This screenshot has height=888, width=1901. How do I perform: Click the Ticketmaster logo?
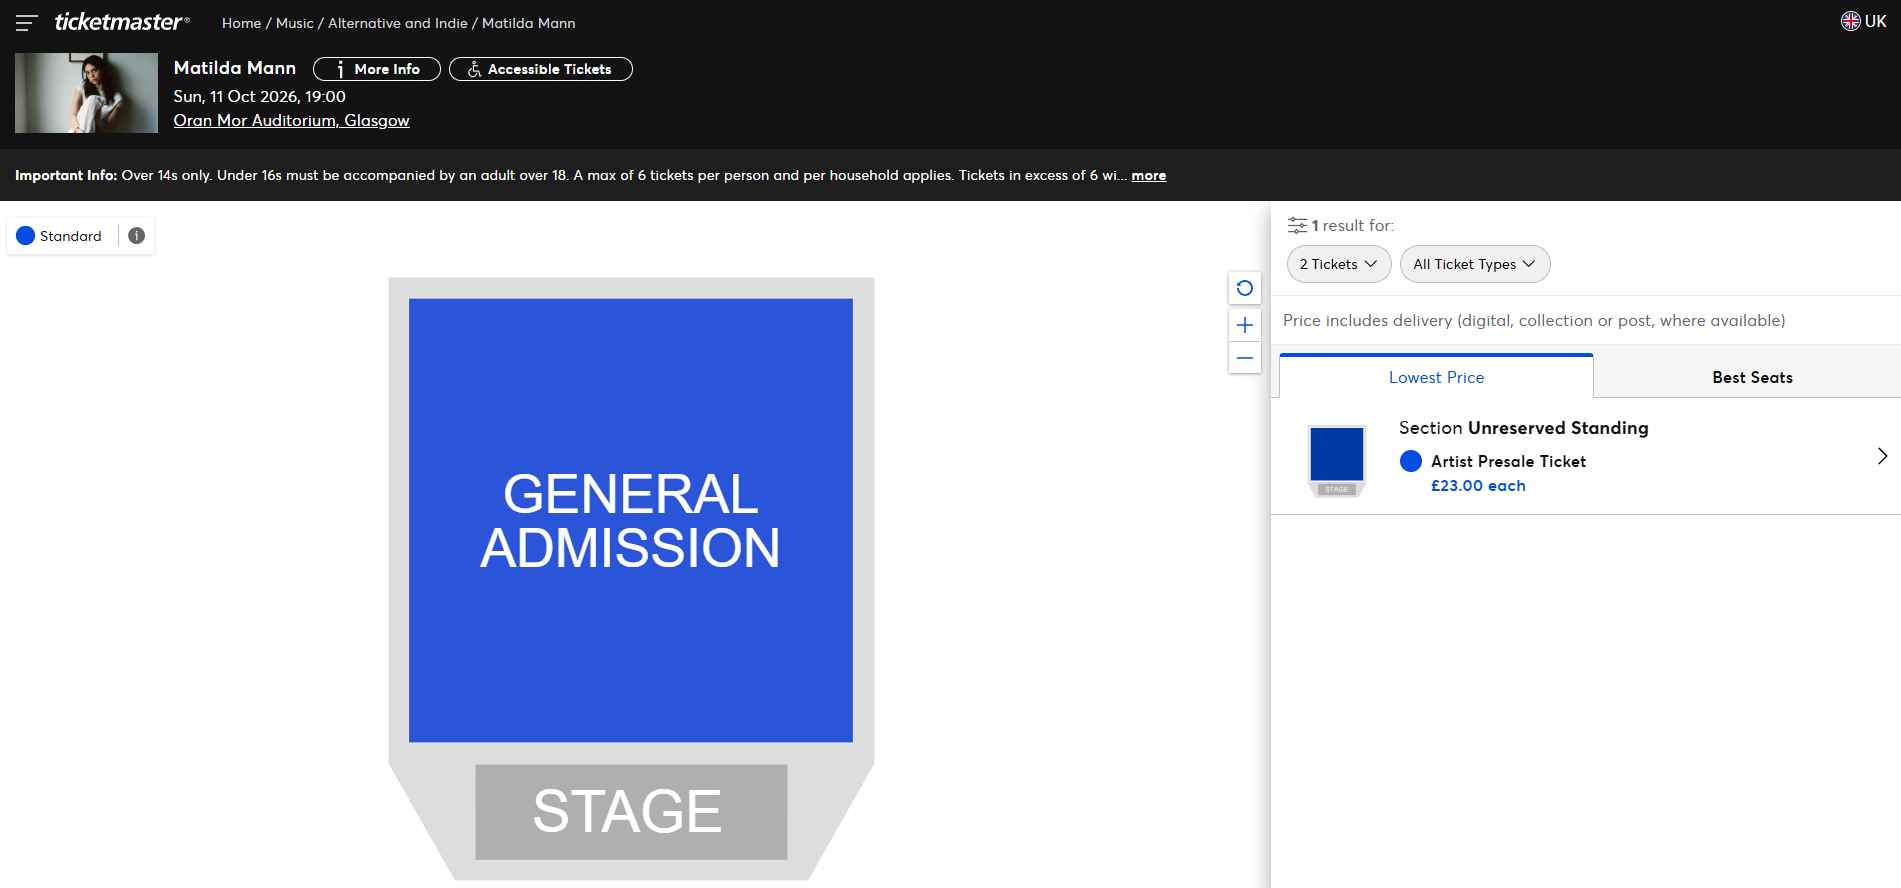coord(121,22)
